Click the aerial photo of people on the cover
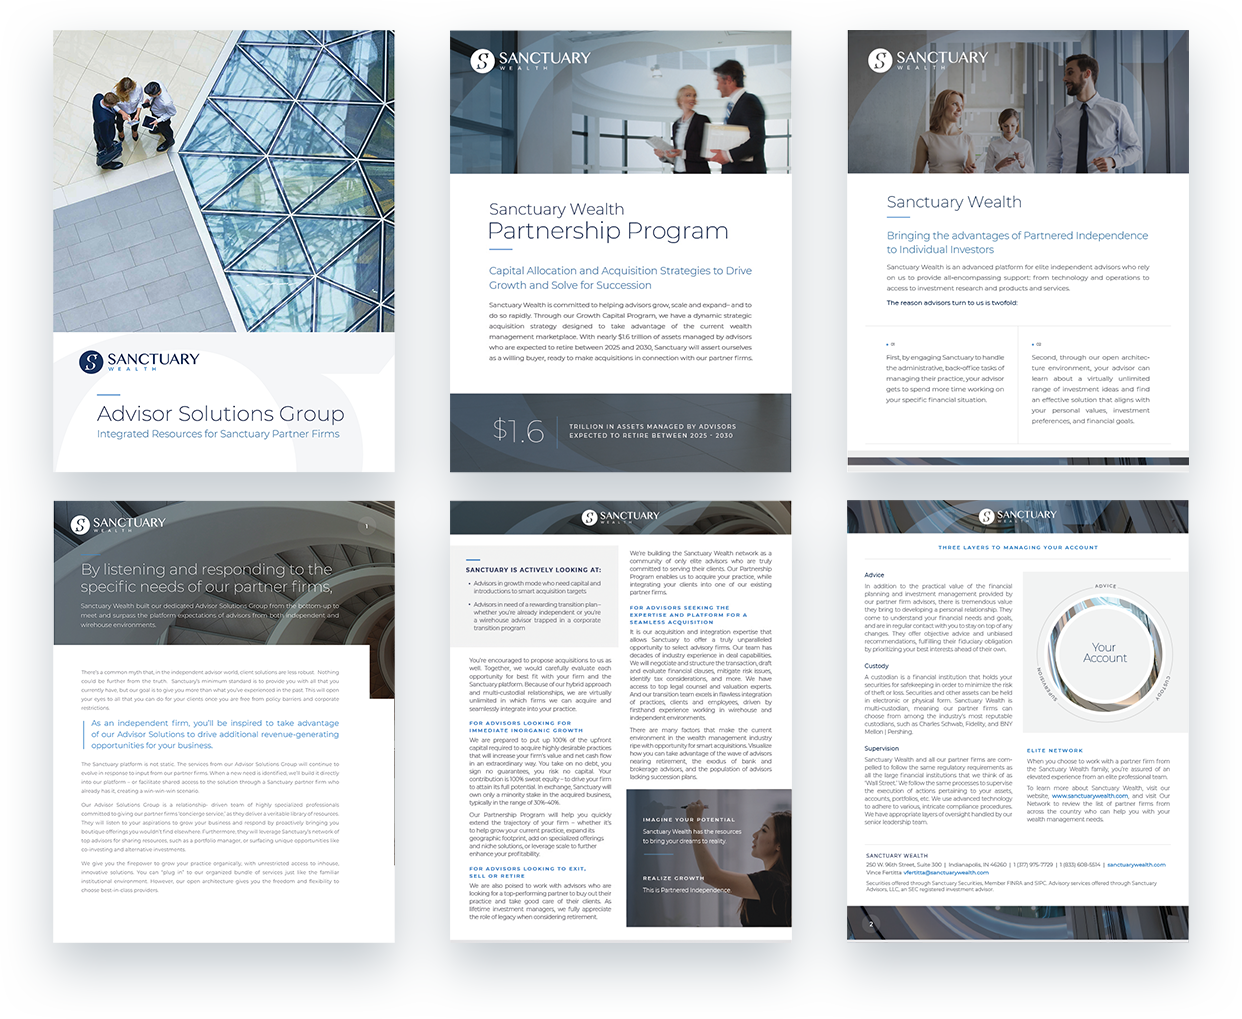This screenshot has width=1242, height=1019. pyautogui.click(x=224, y=180)
